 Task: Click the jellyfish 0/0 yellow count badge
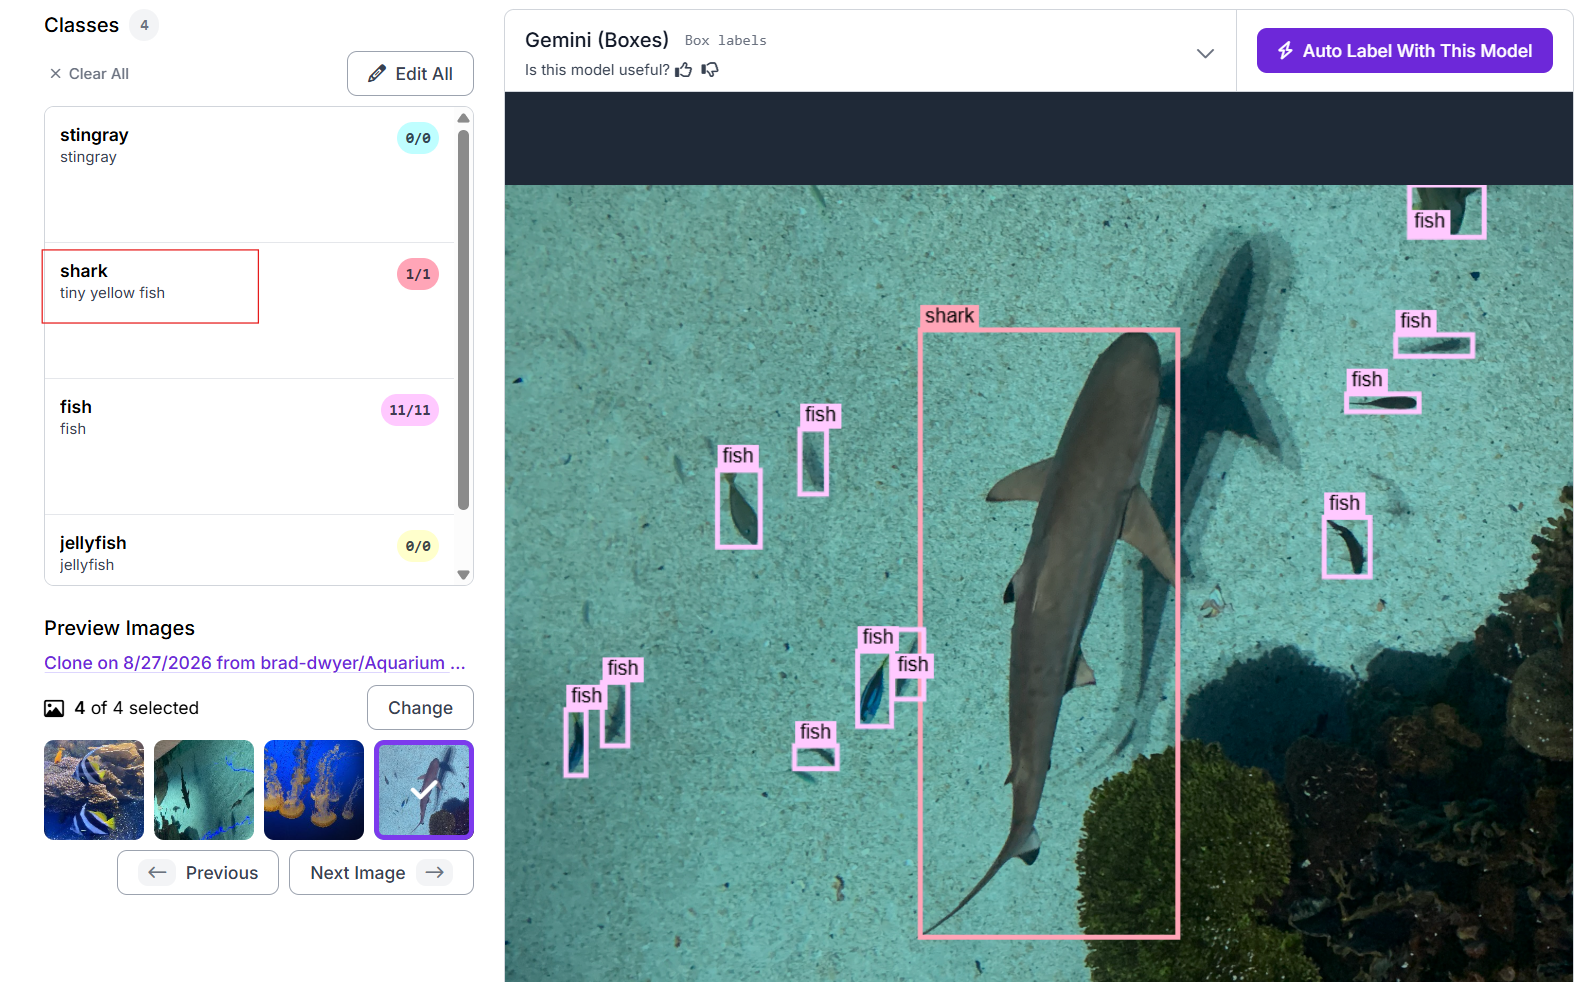(x=418, y=546)
